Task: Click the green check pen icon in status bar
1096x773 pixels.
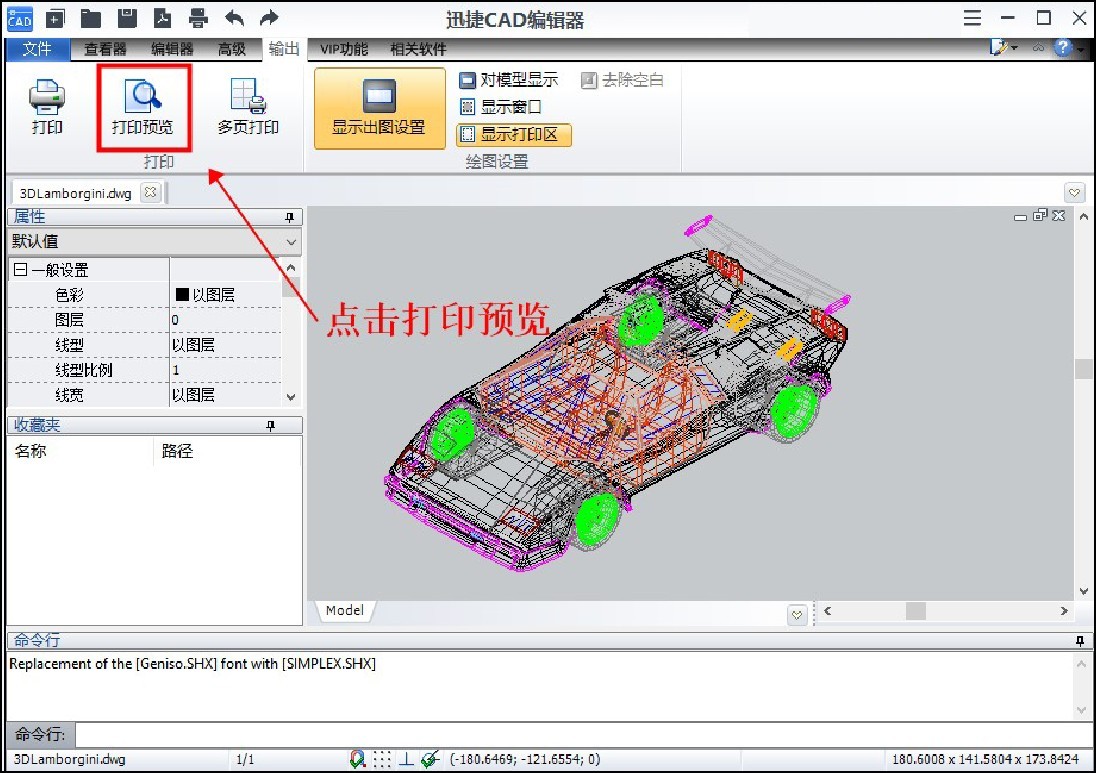Action: click(x=431, y=759)
